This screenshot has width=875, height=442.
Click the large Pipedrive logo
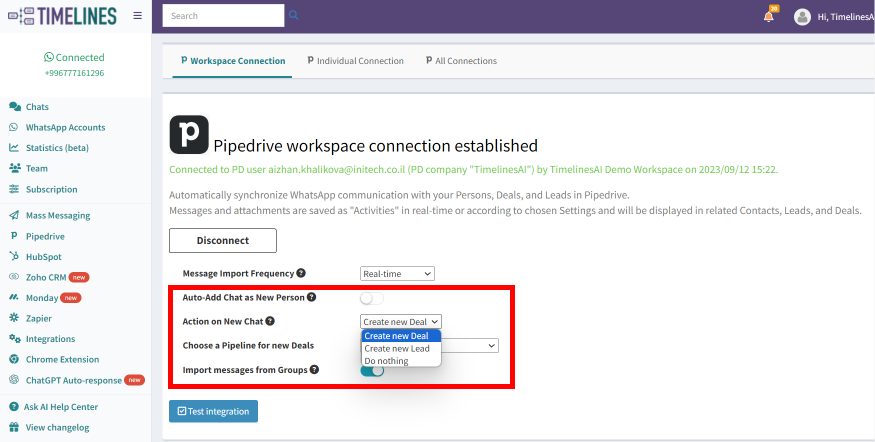pyautogui.click(x=189, y=134)
